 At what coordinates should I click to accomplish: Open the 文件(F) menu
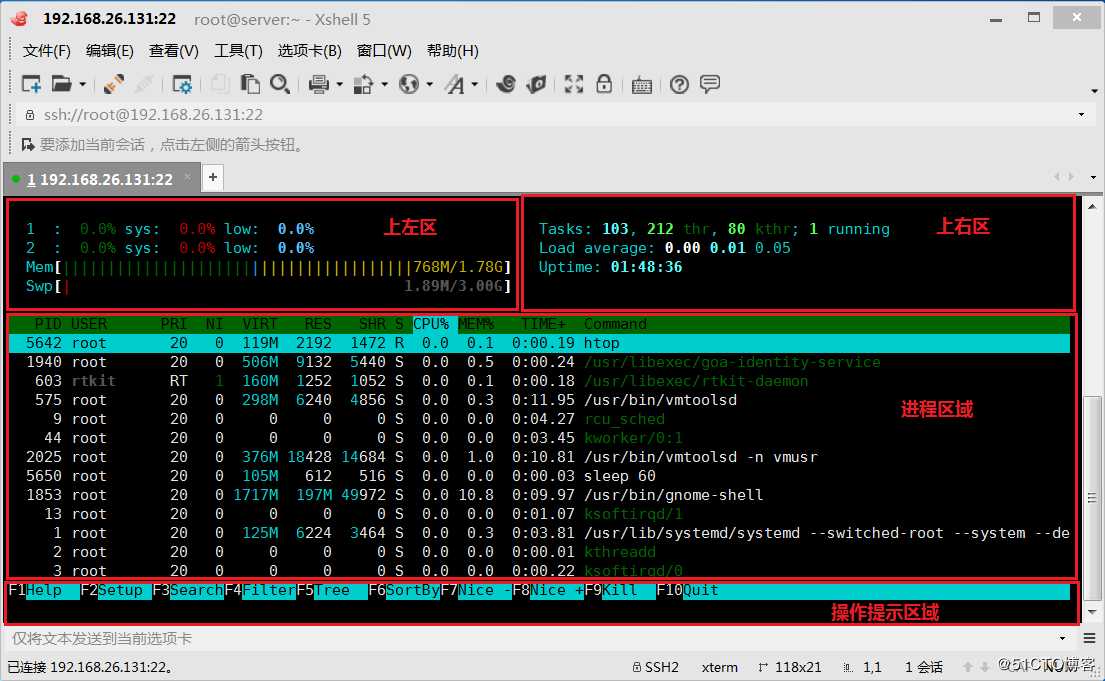[x=47, y=51]
